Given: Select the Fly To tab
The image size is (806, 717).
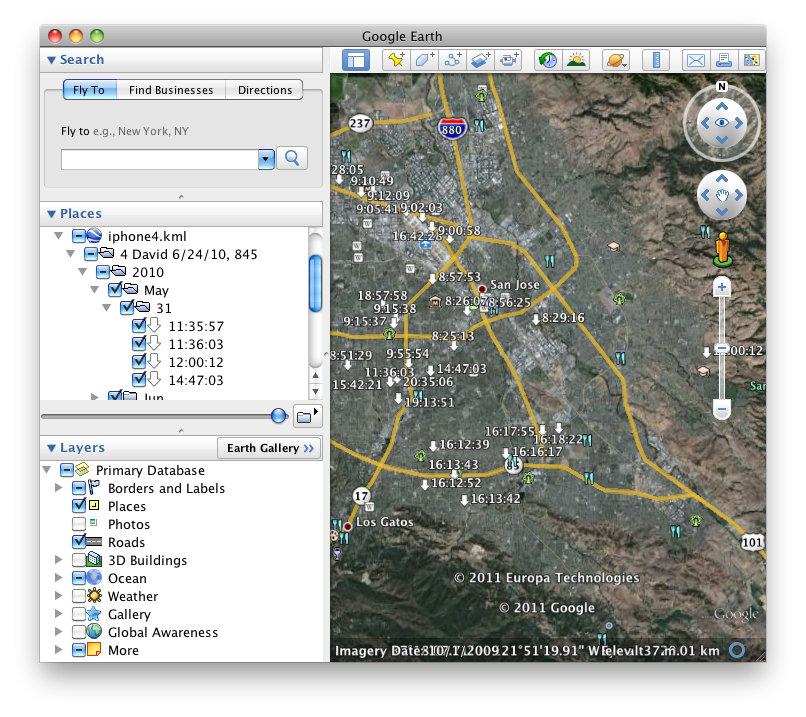Looking at the screenshot, I should (x=89, y=90).
